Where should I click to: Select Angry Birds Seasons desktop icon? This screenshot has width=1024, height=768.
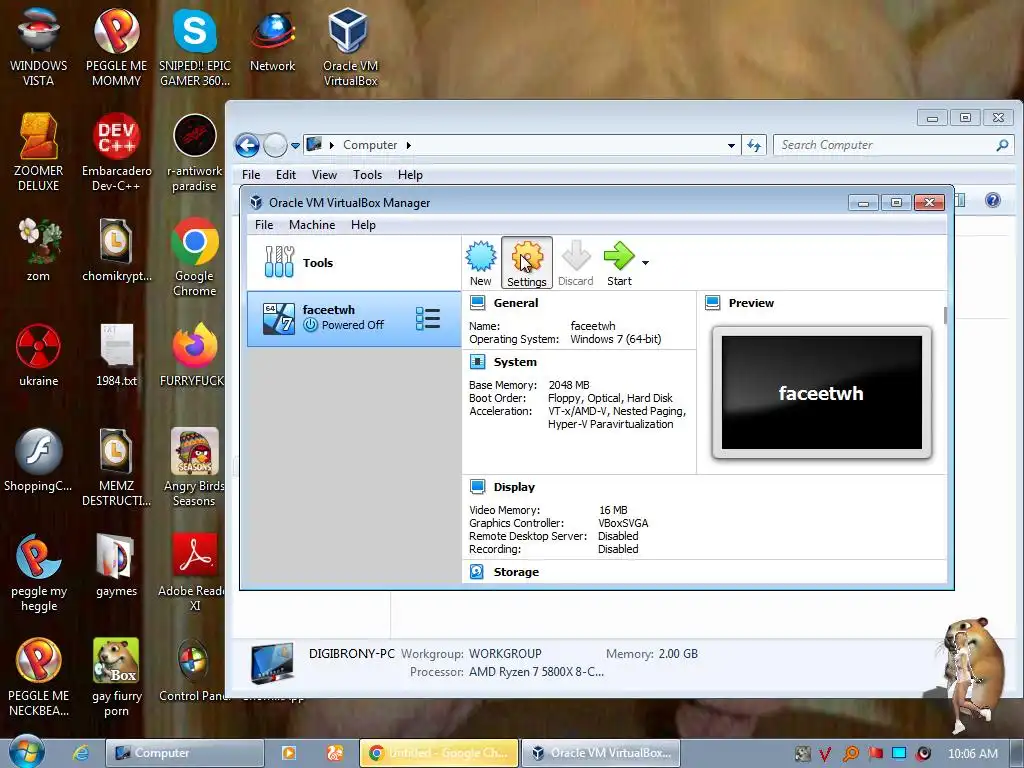[195, 468]
